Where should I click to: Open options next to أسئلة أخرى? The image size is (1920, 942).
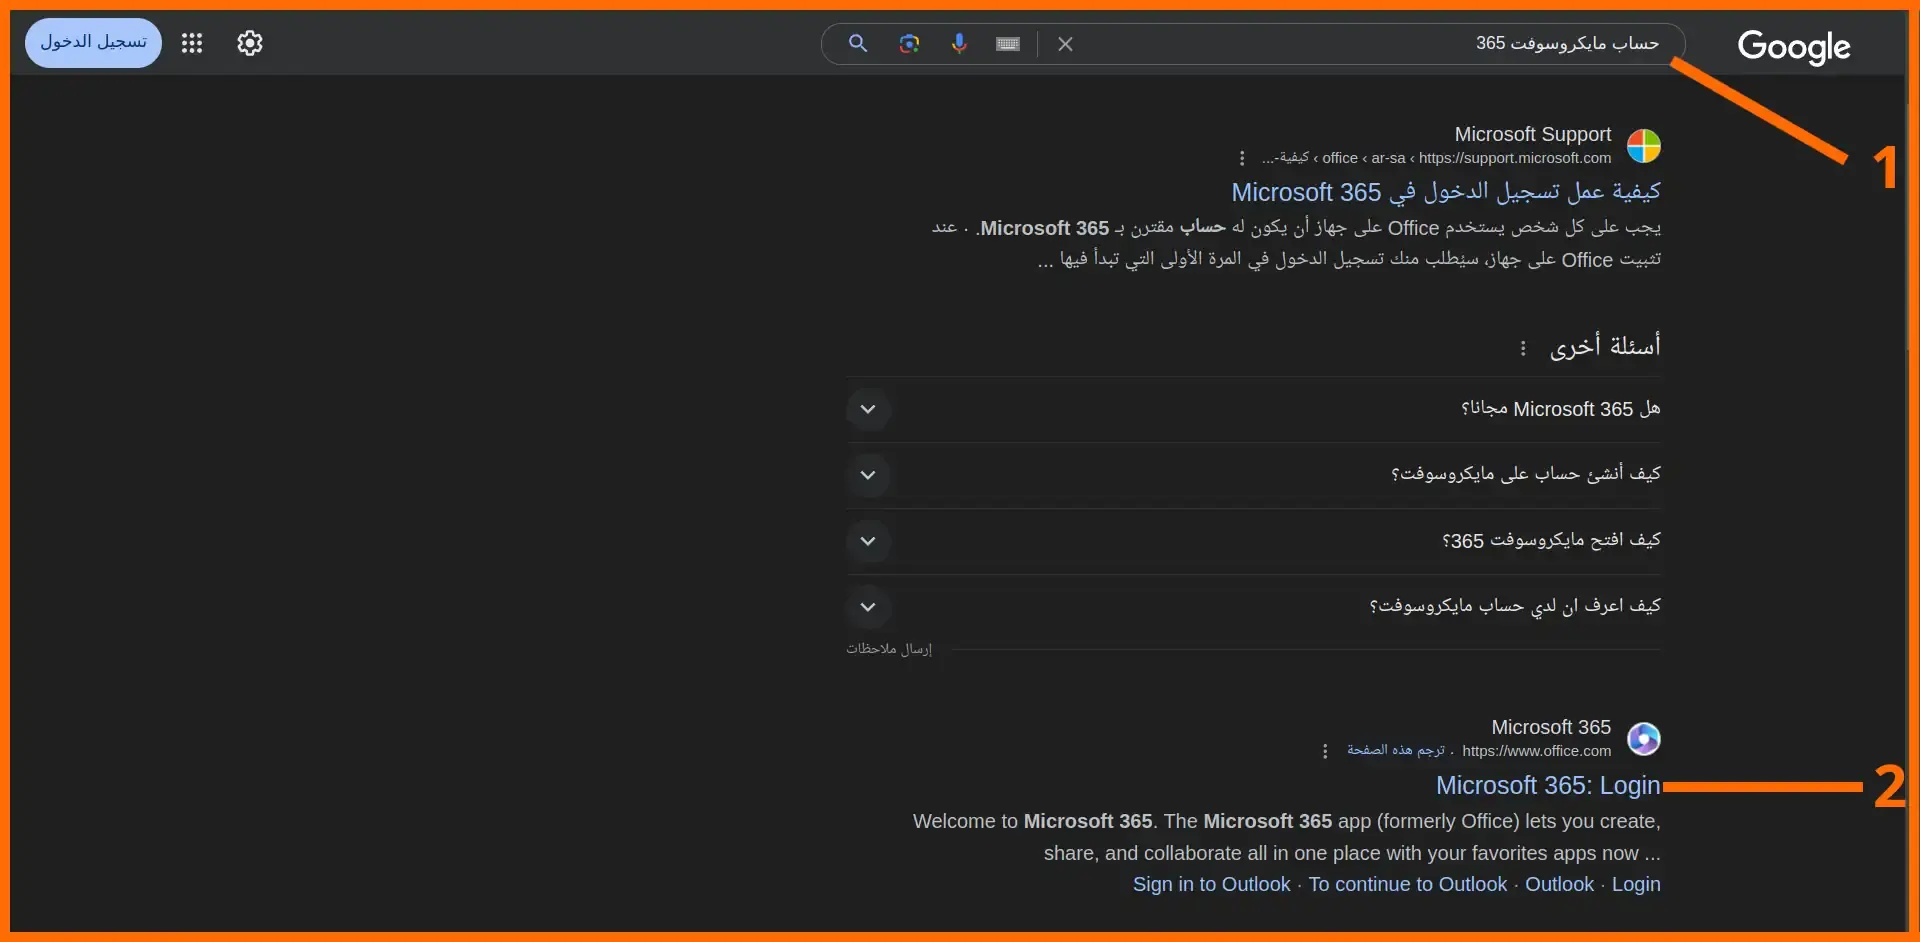[x=1523, y=348]
